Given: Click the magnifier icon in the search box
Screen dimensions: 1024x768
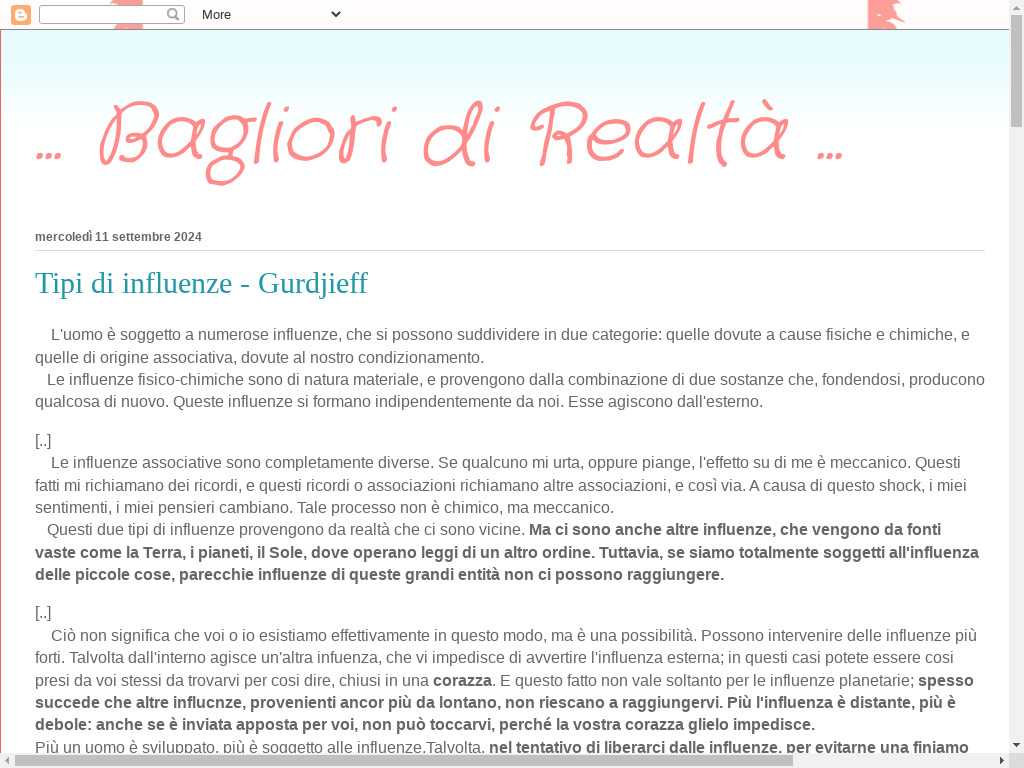Looking at the screenshot, I should pos(173,14).
